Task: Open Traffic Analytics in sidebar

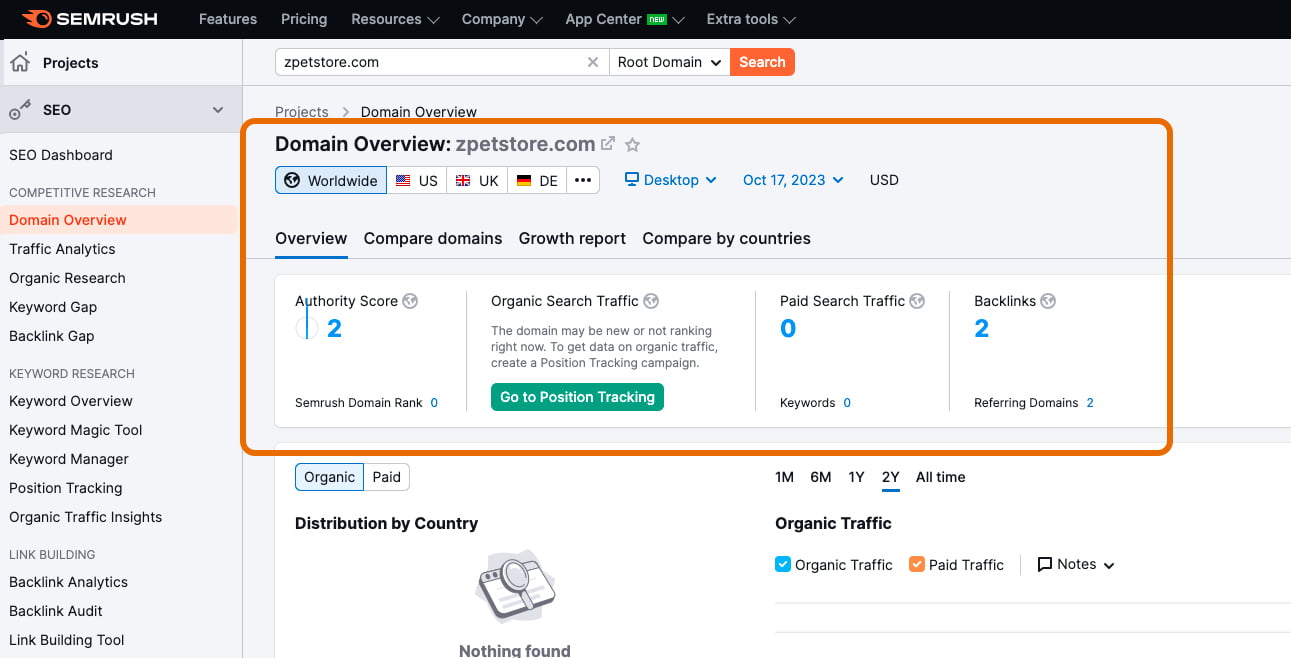Action: 62,249
